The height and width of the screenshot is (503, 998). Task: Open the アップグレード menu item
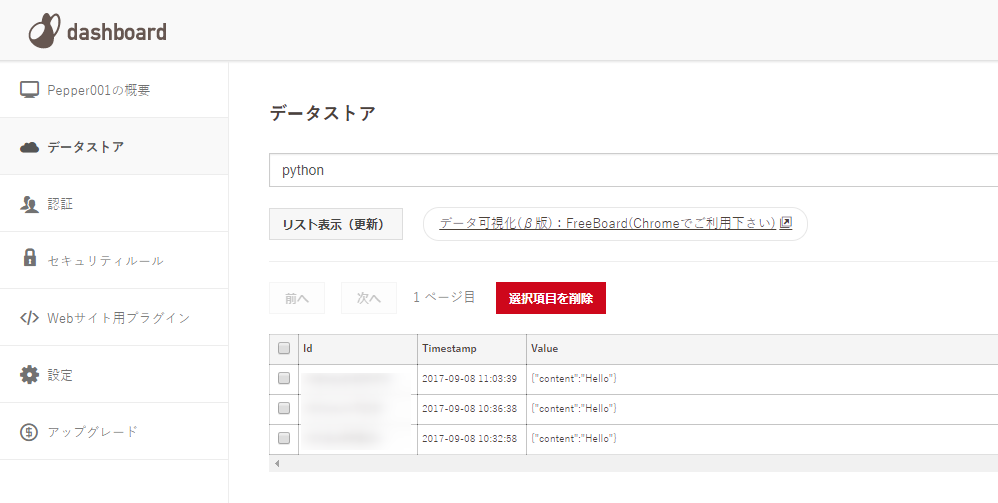[x=92, y=432]
